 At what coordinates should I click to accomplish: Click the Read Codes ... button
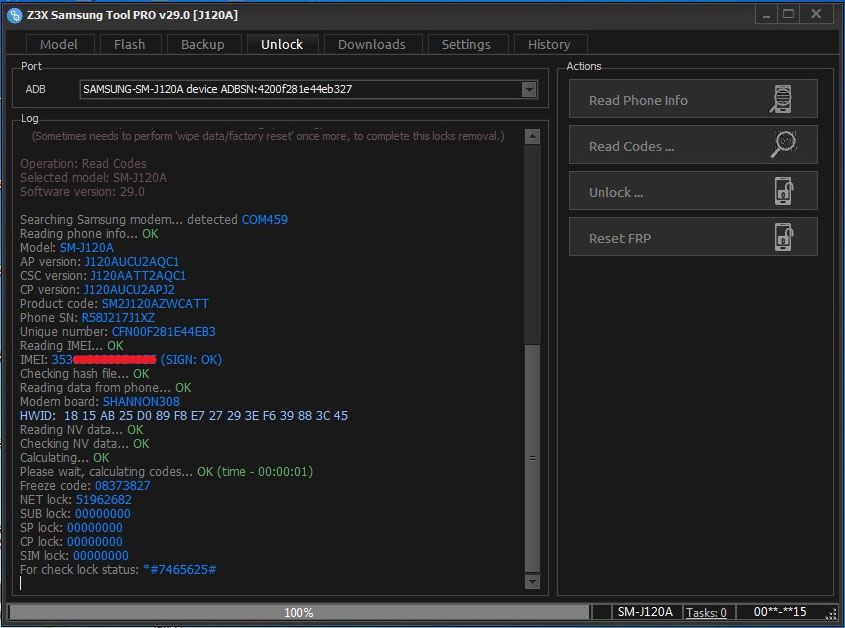(693, 145)
